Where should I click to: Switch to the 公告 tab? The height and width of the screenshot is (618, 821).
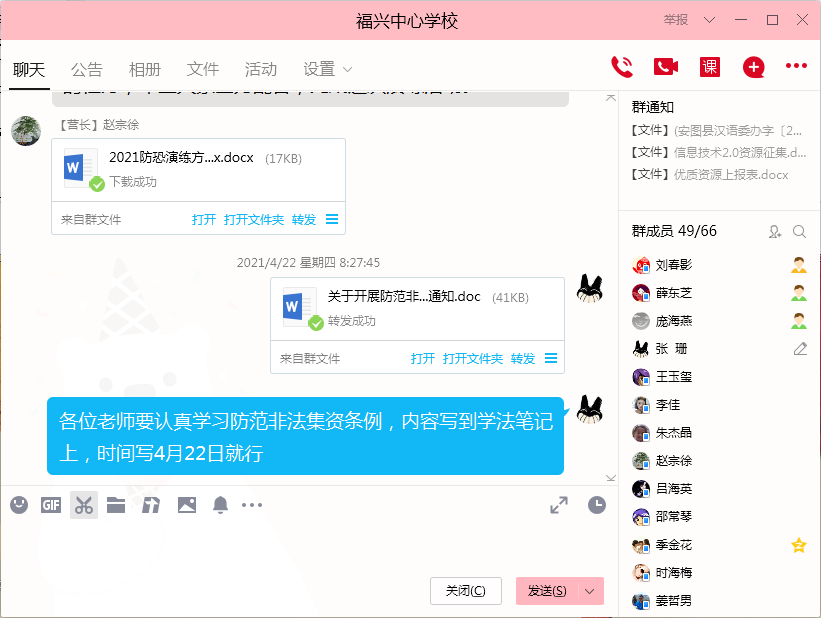click(x=87, y=69)
